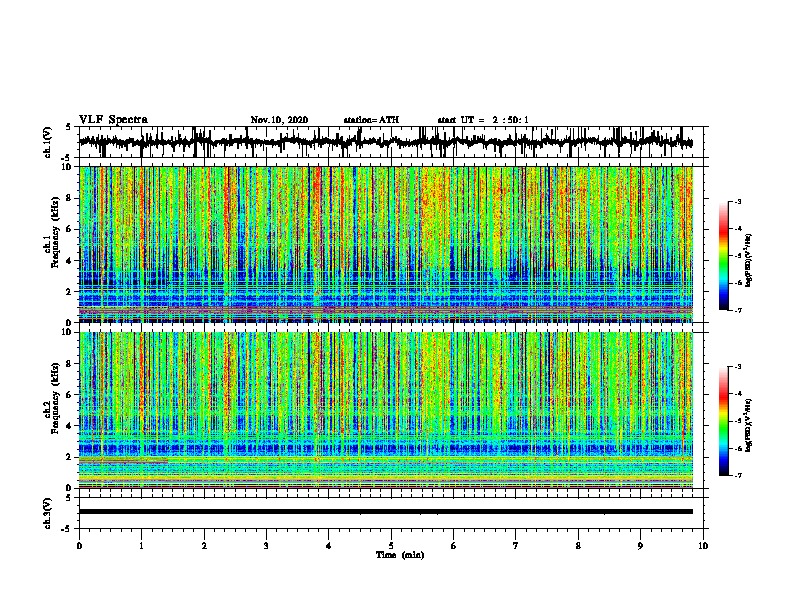This screenshot has width=792, height=612.
Task: Click time axis tick label '5'
Action: coord(391,546)
